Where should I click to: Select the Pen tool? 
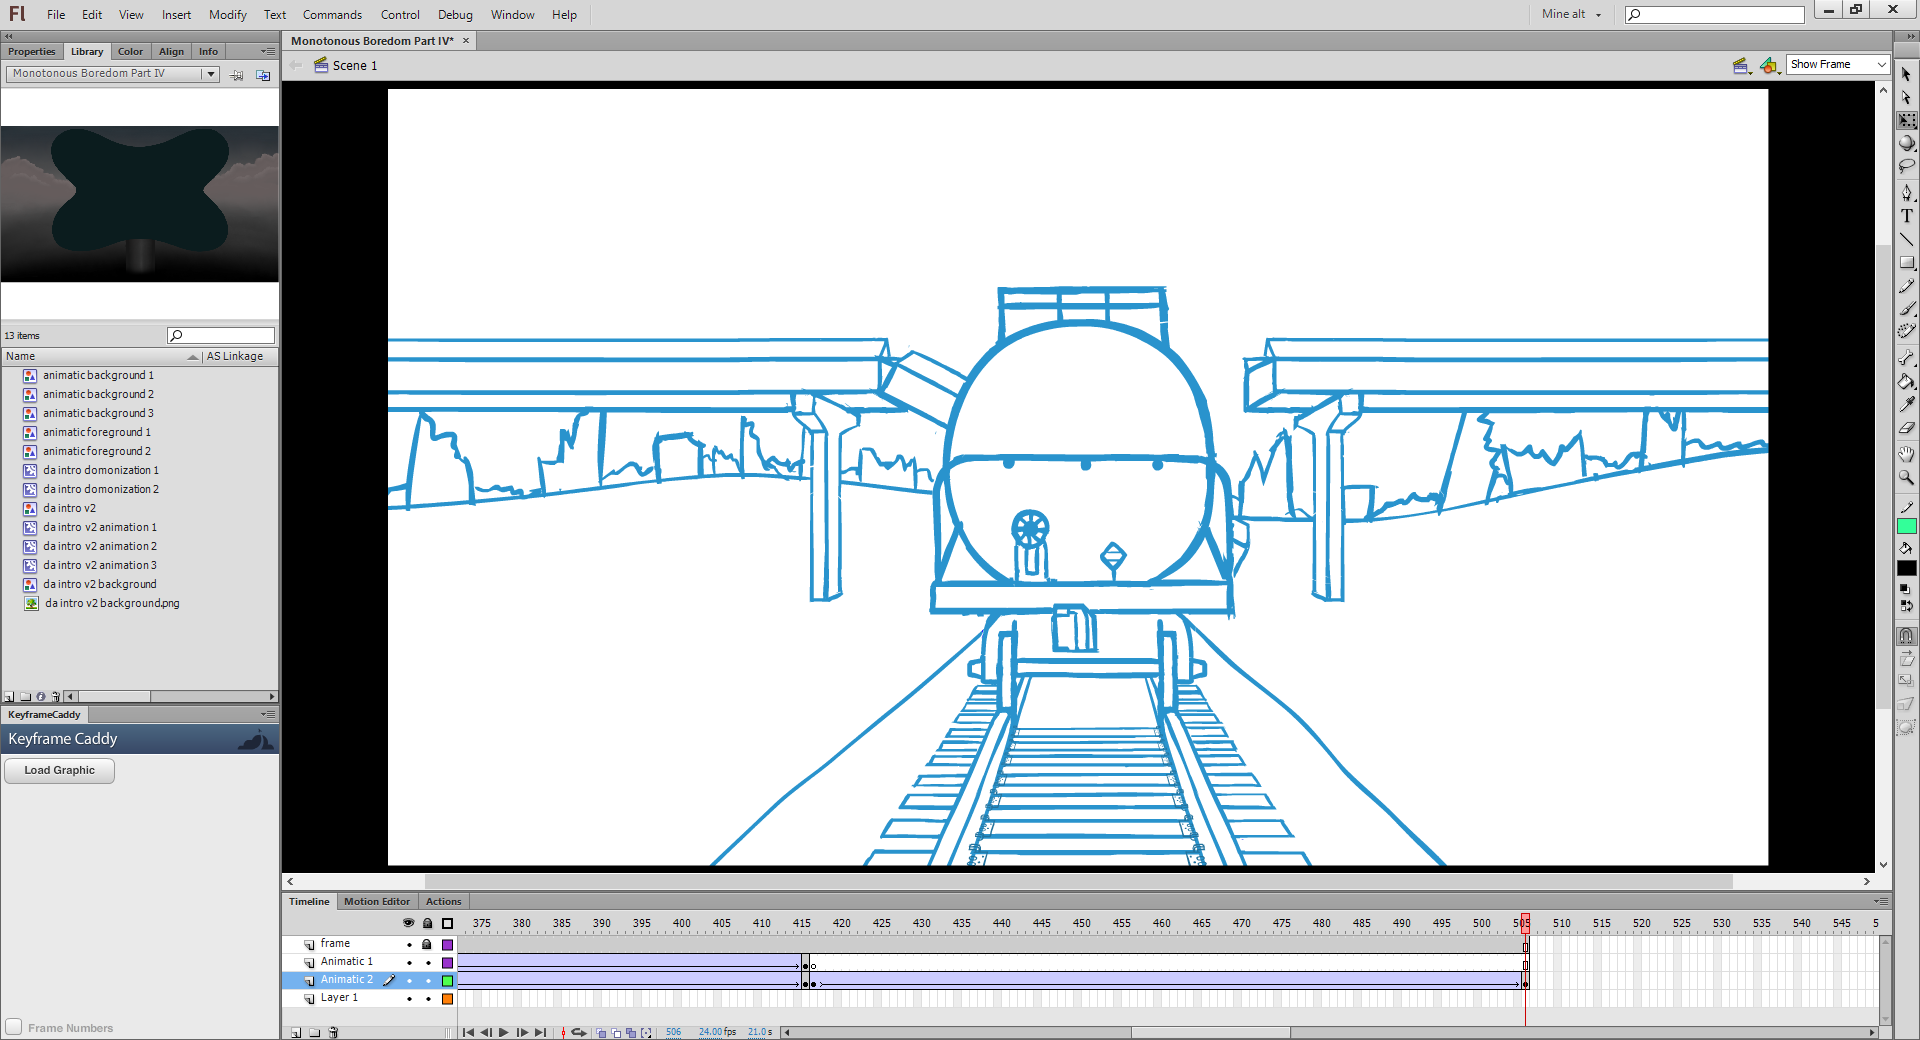point(1906,193)
